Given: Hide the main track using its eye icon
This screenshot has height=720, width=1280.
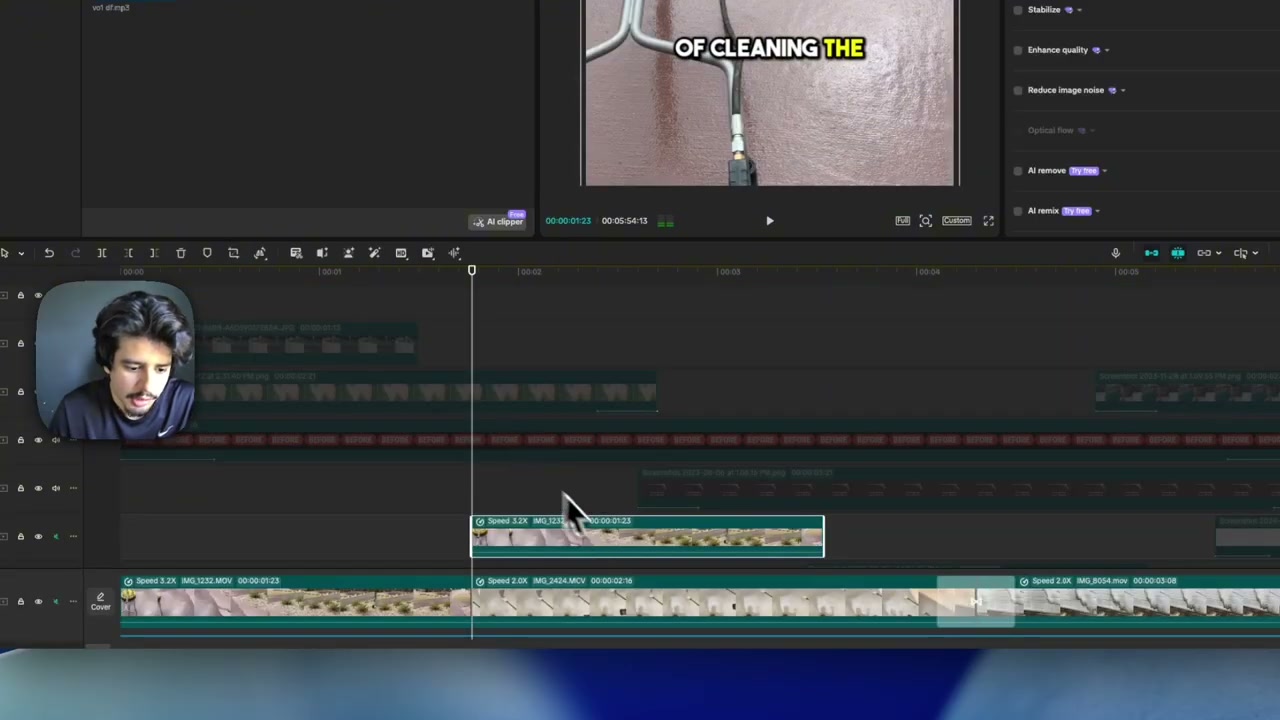Looking at the screenshot, I should coord(38,601).
